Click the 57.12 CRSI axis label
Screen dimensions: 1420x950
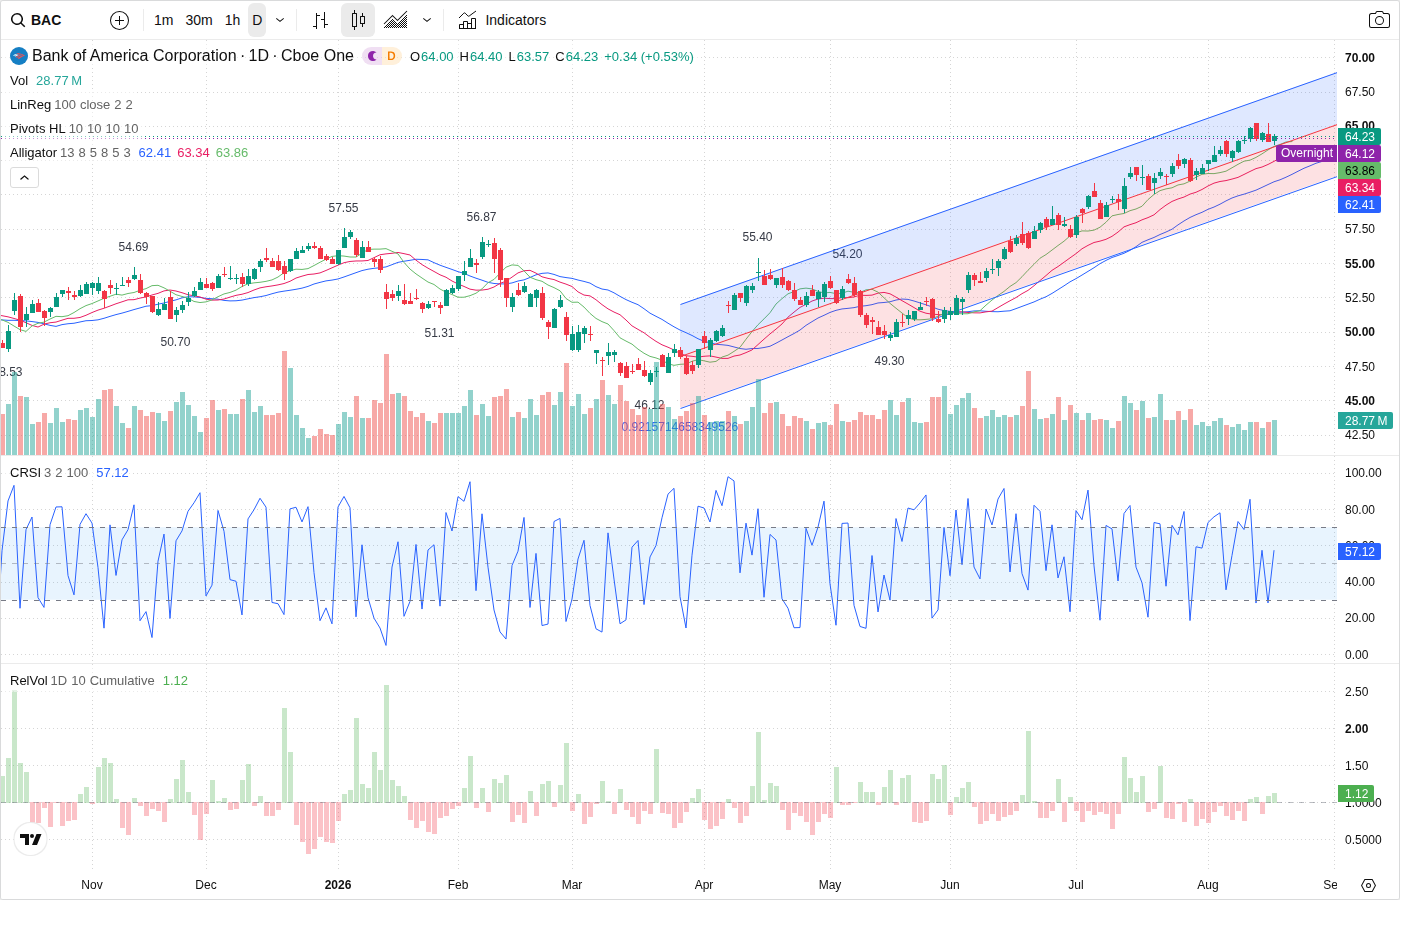(x=1359, y=552)
